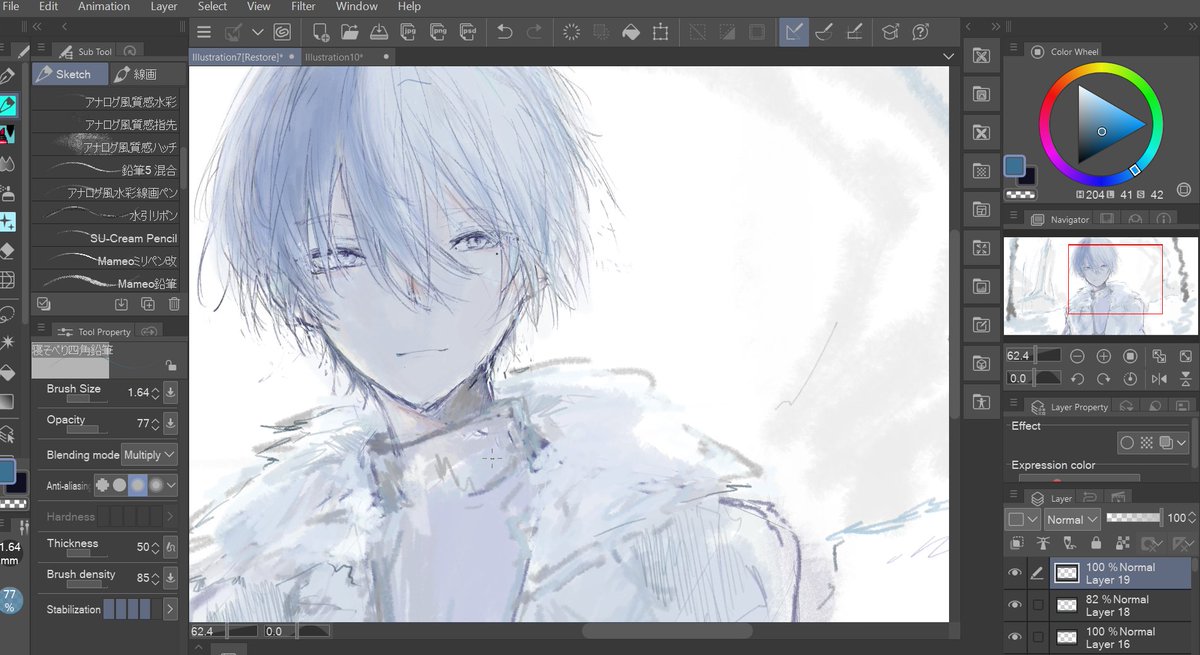Image resolution: width=1200 pixels, height=655 pixels.
Task: Select the Eraser tool in the toolbar
Action: tap(8, 250)
